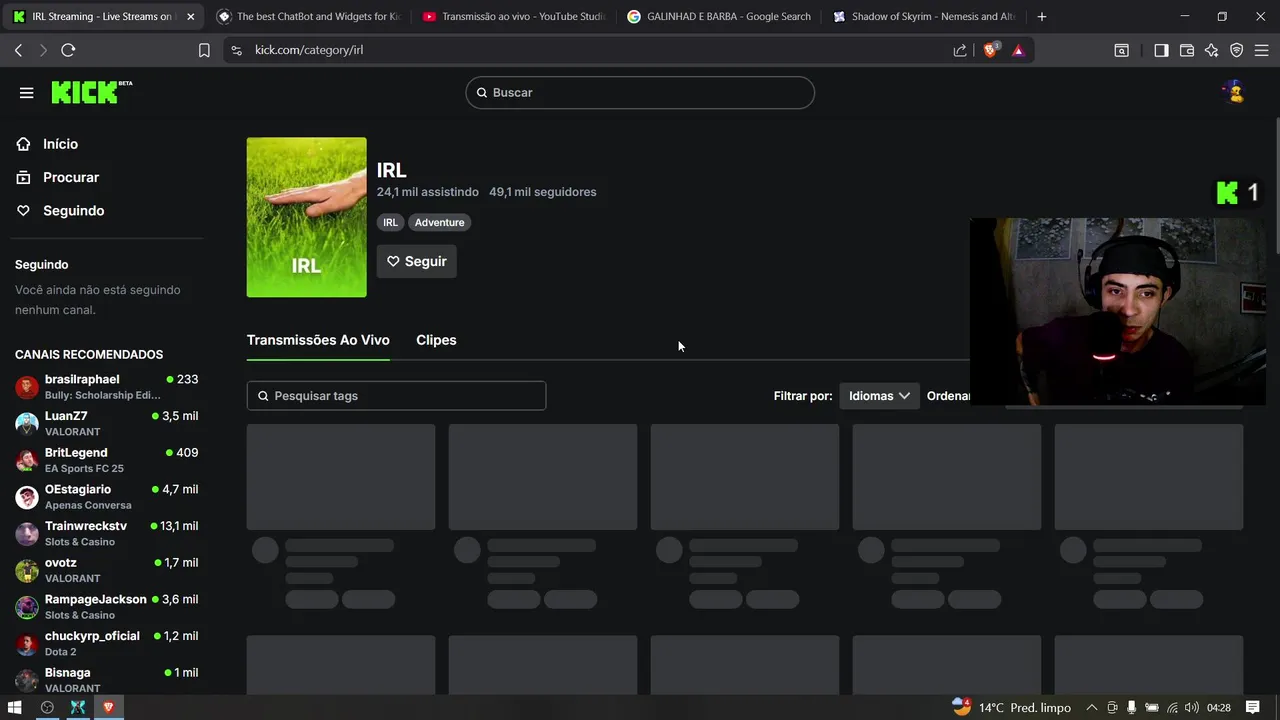Image resolution: width=1280 pixels, height=720 pixels.
Task: Open Bisnaga recommended channel
Action: pyautogui.click(x=107, y=680)
